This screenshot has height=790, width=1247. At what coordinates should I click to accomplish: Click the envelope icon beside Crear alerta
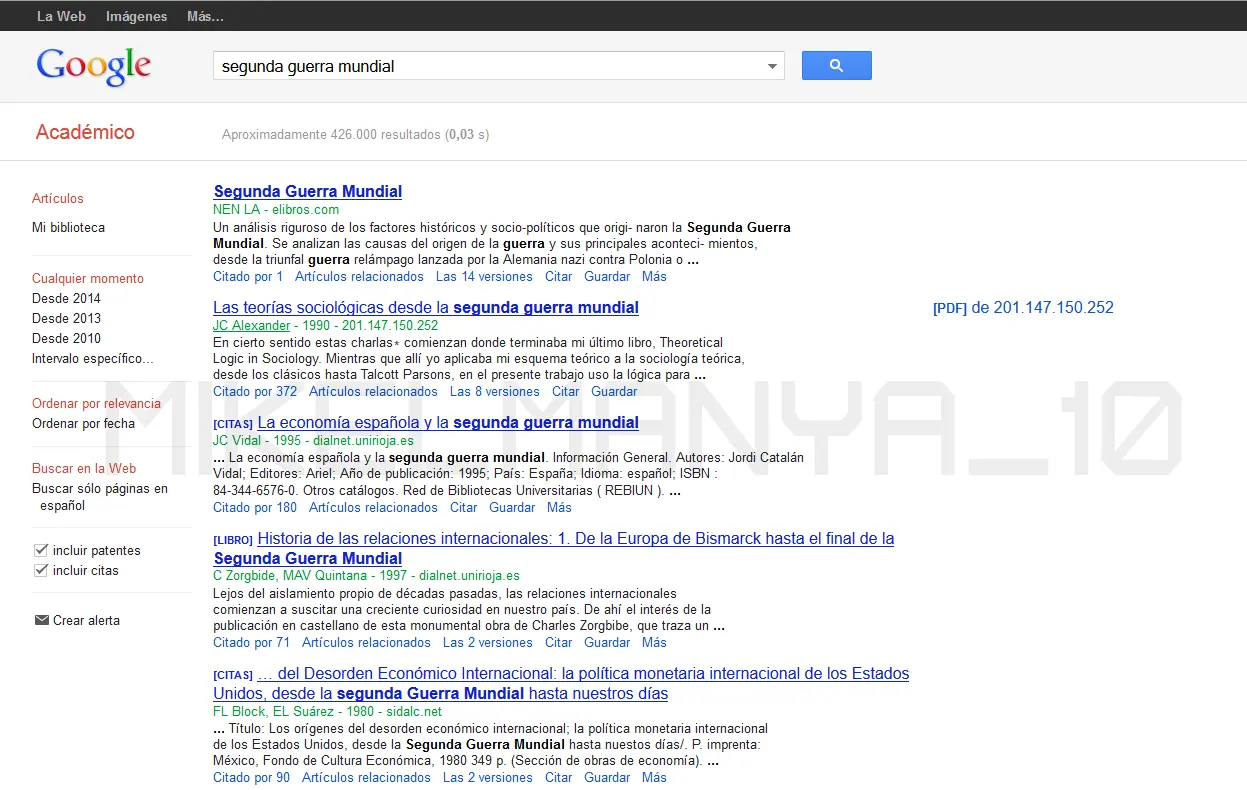[41, 620]
